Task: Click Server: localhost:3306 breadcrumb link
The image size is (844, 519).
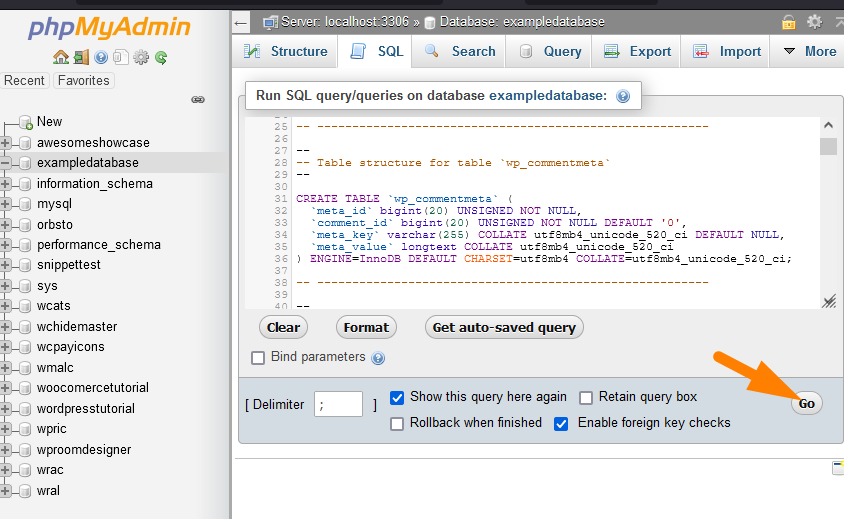Action: coord(344,22)
